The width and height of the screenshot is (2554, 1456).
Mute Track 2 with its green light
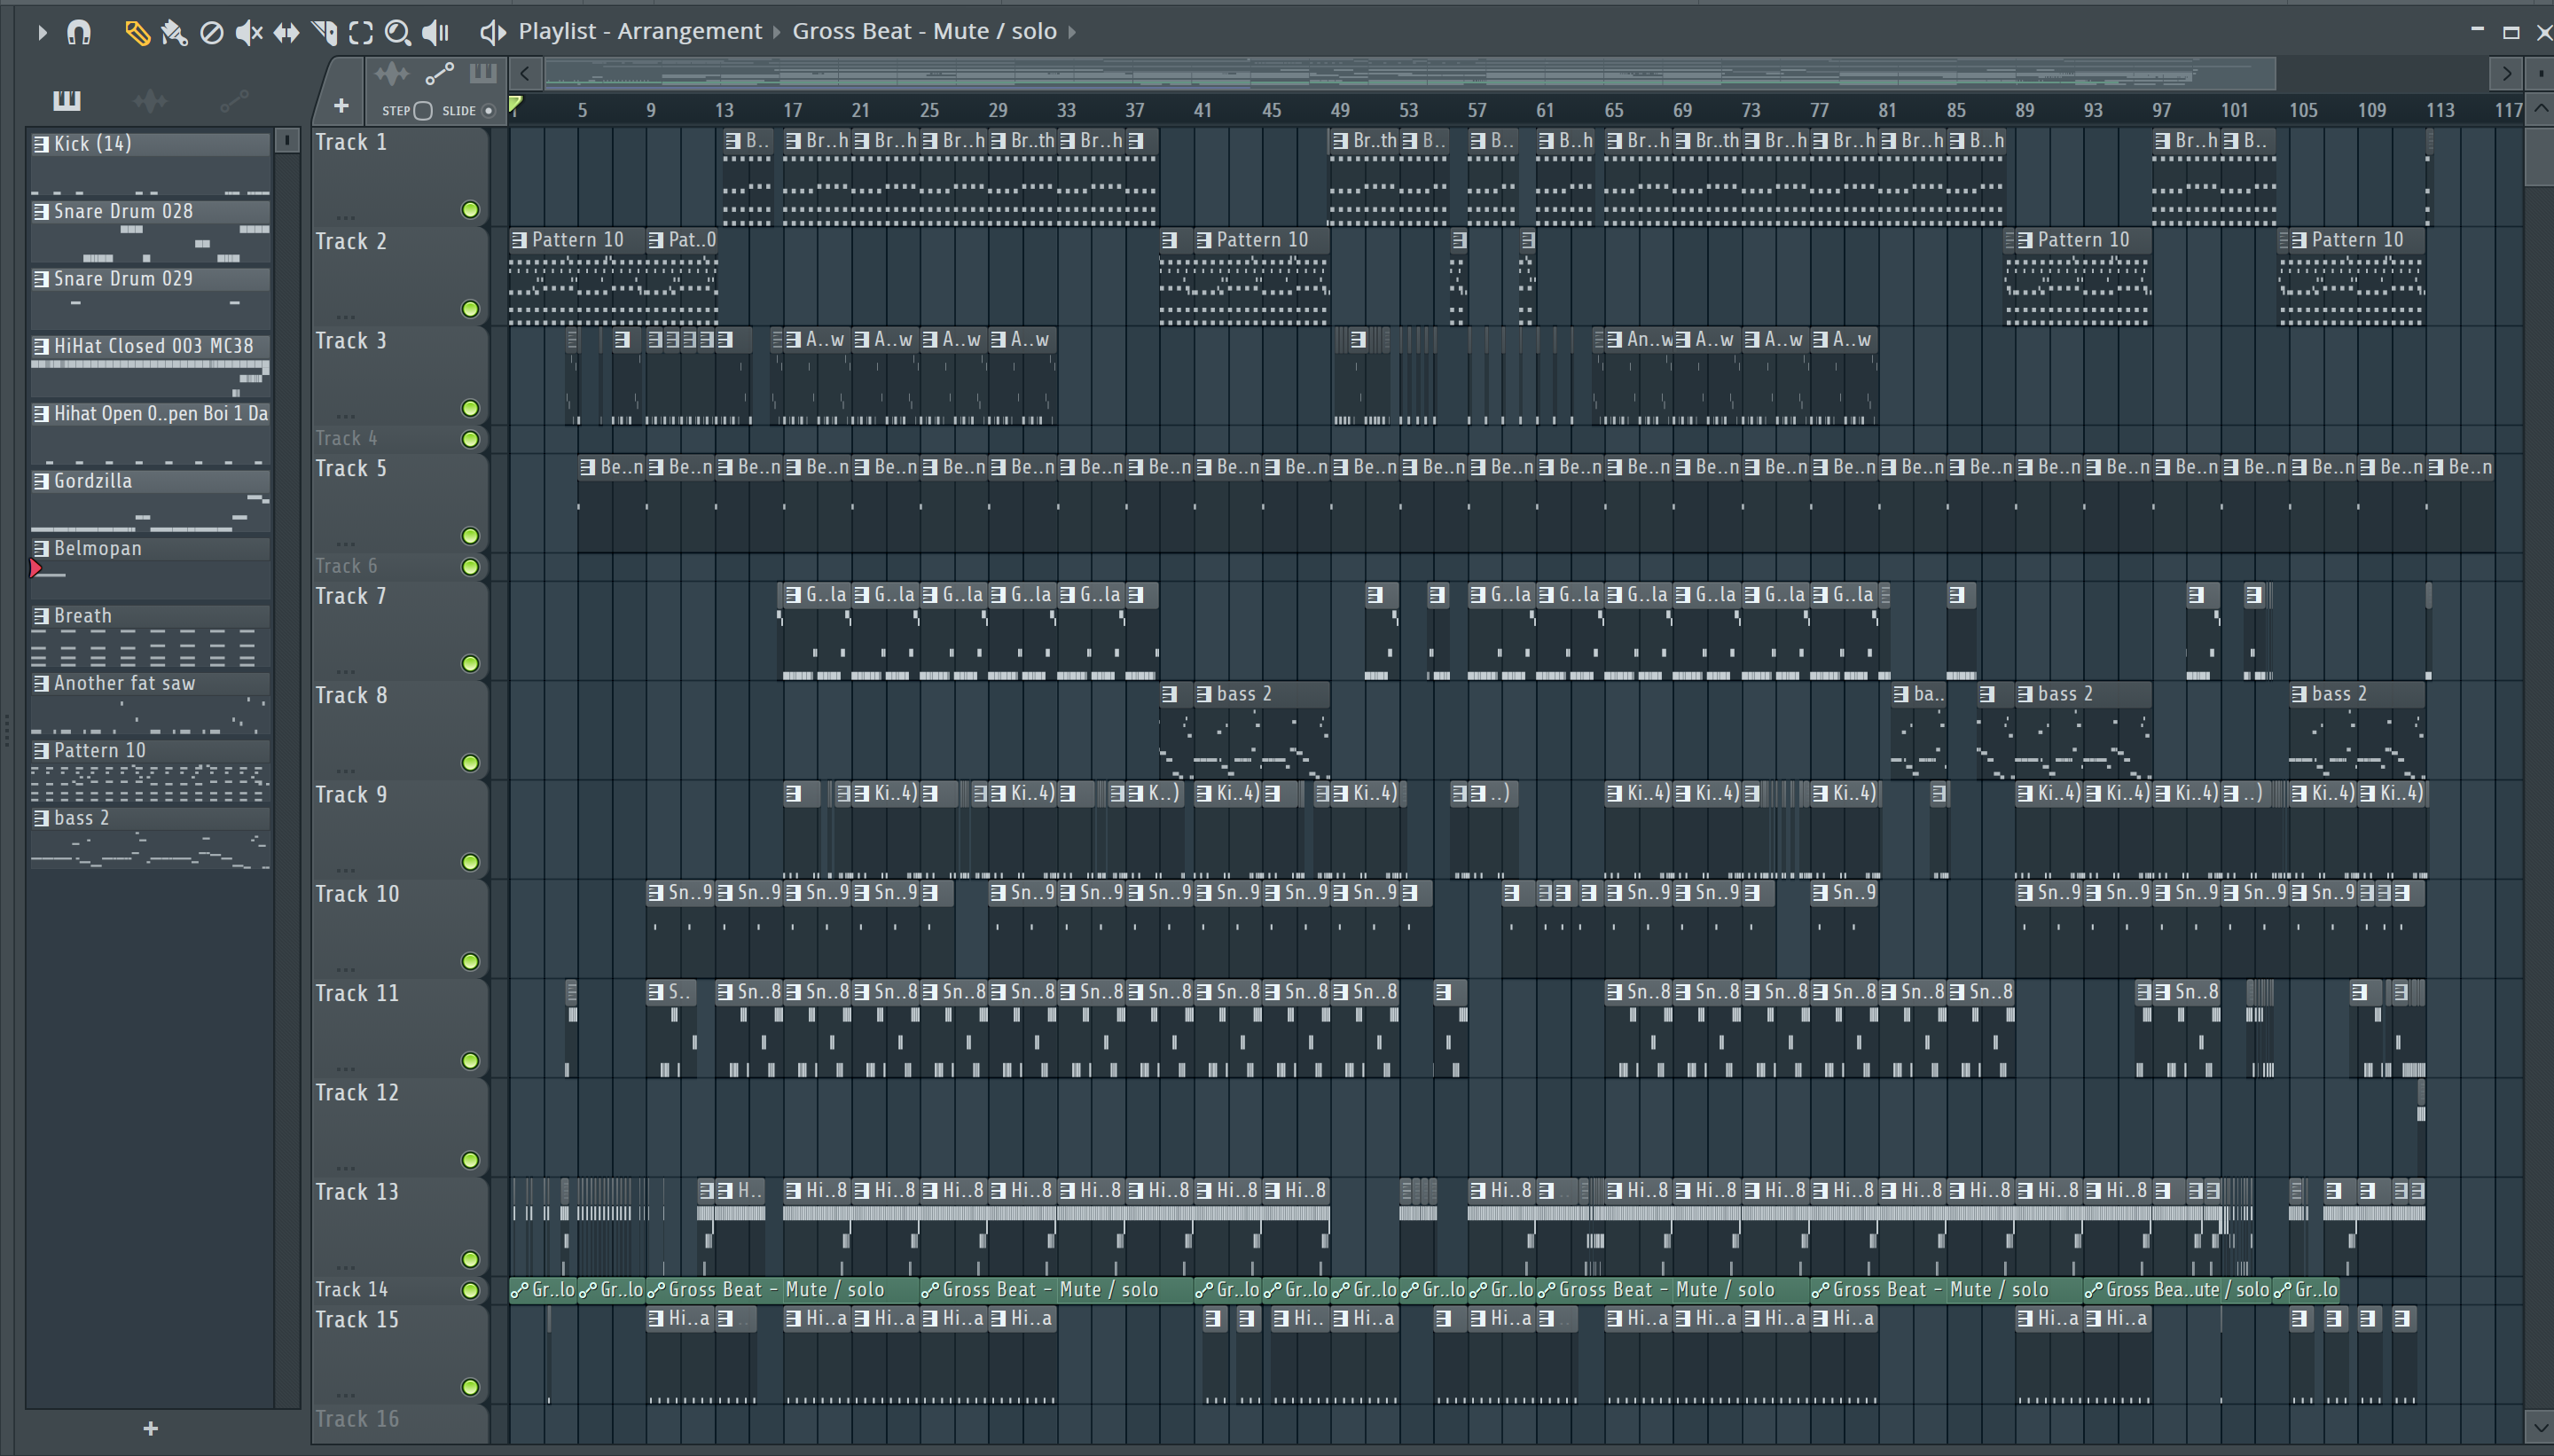pyautogui.click(x=470, y=309)
